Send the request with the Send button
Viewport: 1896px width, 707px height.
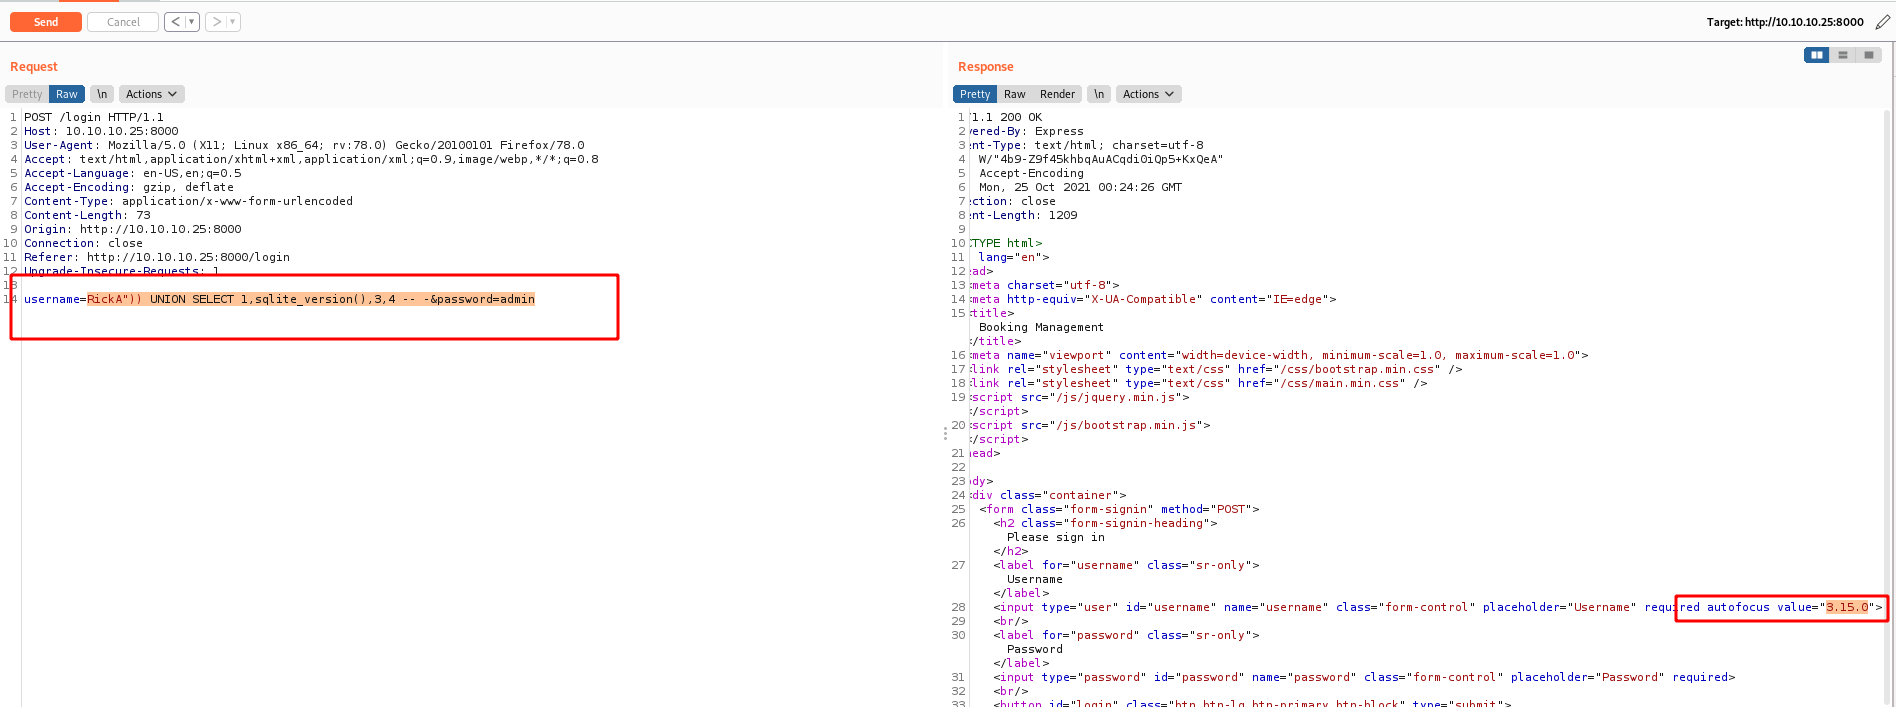(x=46, y=22)
